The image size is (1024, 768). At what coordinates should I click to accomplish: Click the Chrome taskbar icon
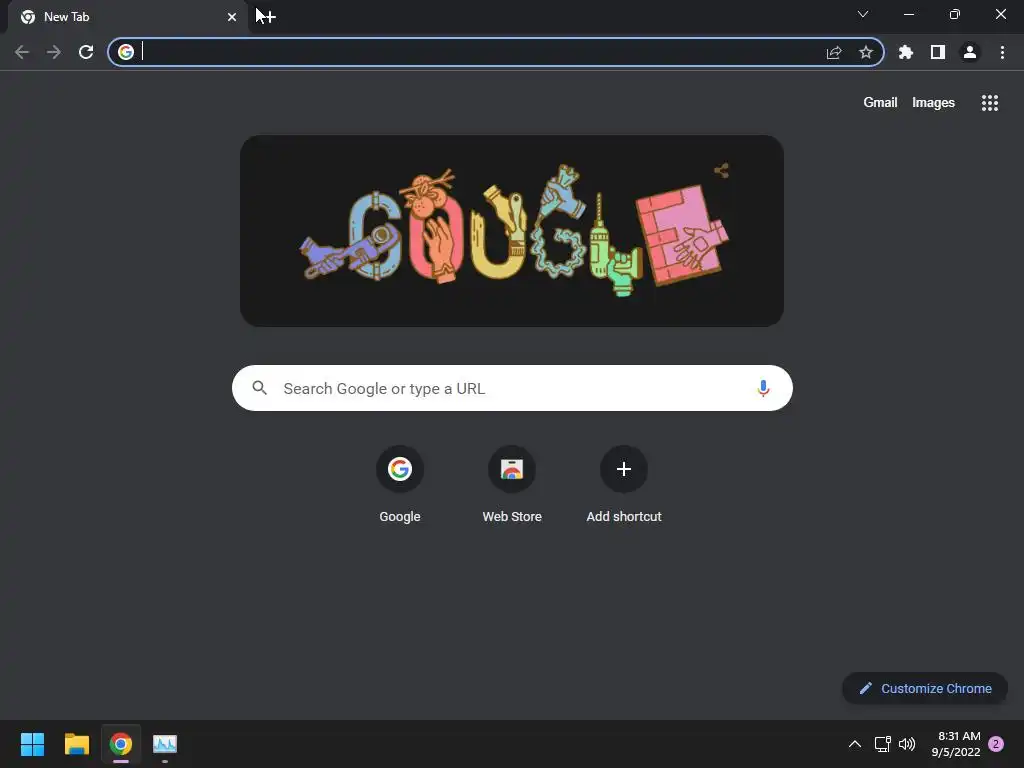(x=121, y=744)
